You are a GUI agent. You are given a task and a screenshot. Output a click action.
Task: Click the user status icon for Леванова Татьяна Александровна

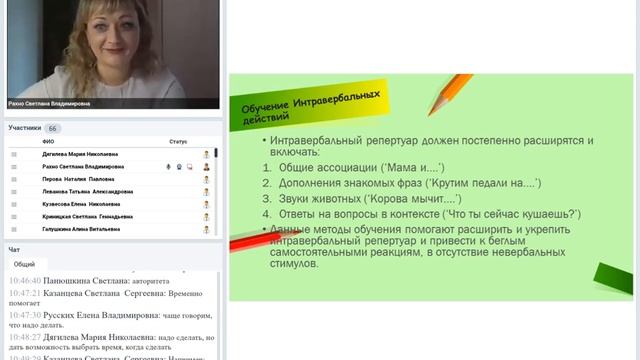207,192
